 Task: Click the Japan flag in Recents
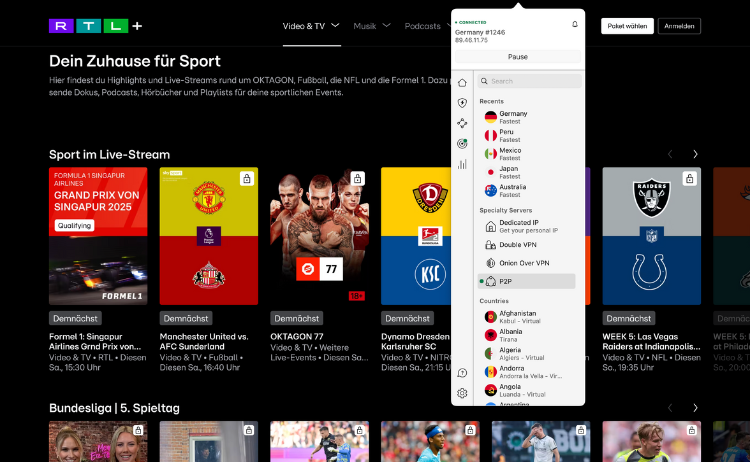pos(490,172)
